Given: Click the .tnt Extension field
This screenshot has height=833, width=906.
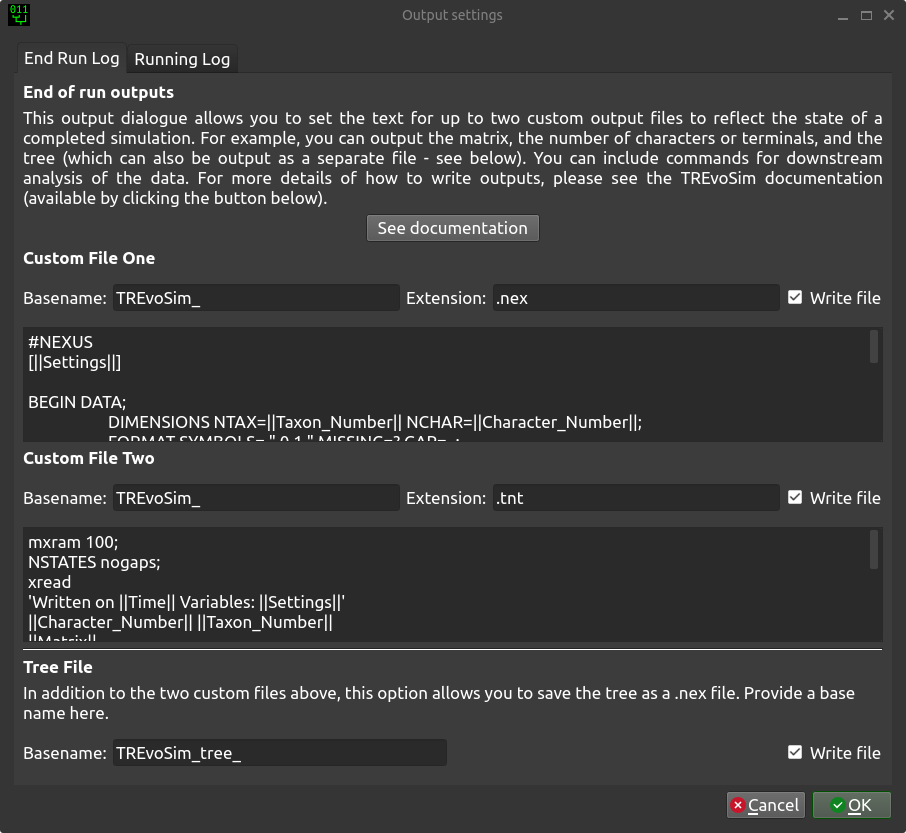Looking at the screenshot, I should (x=636, y=498).
